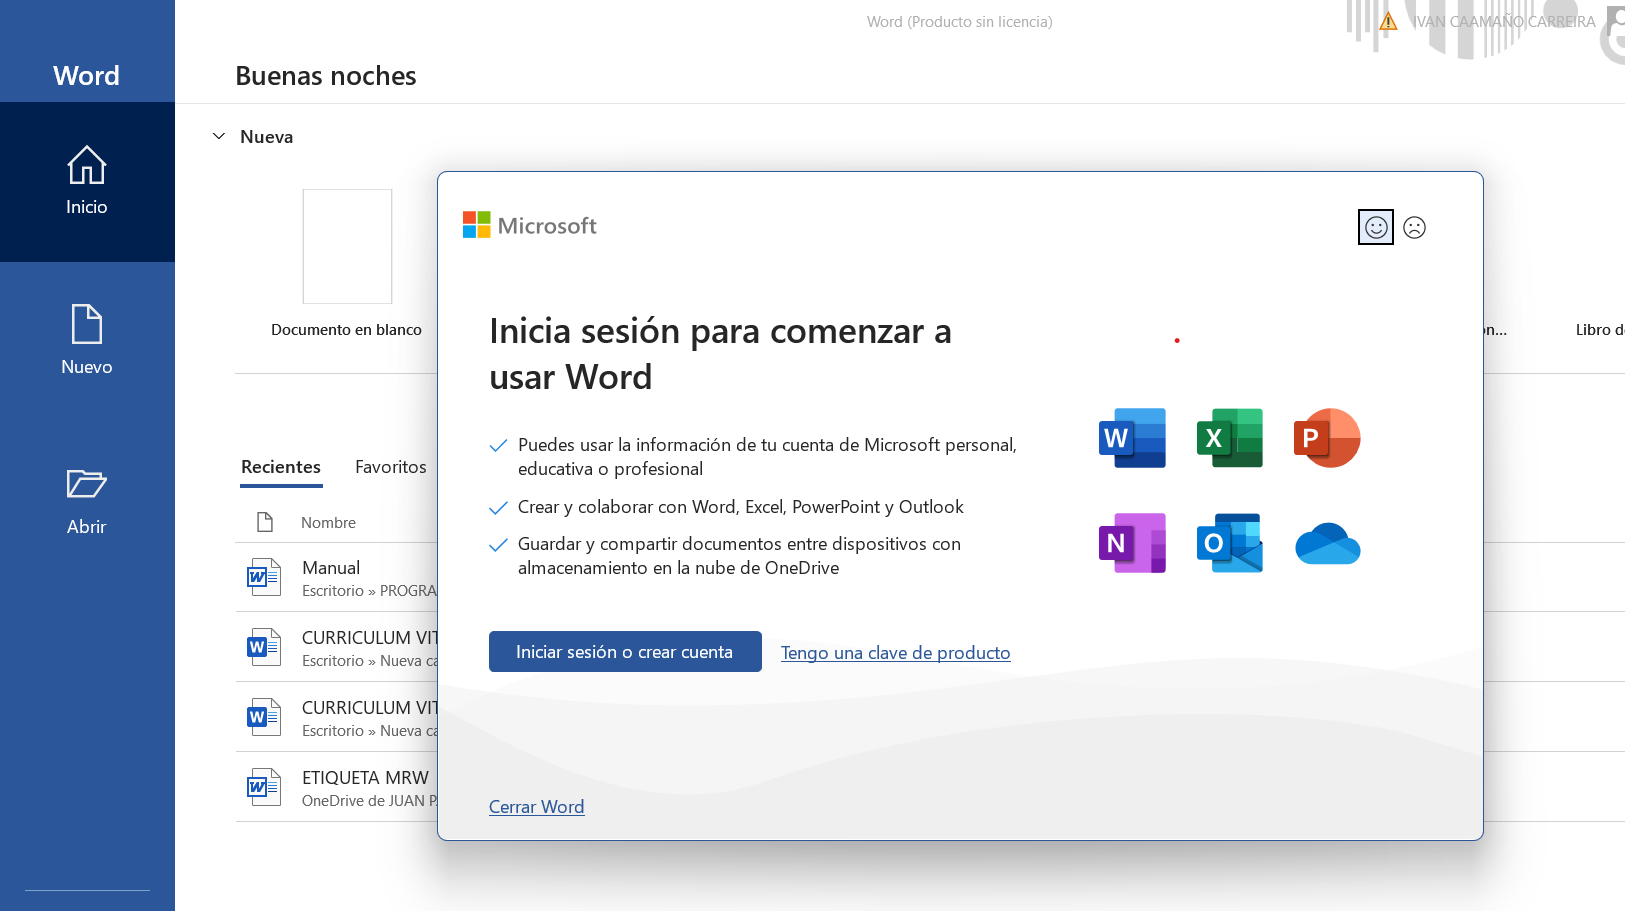Click the happy face feedback icon
This screenshot has height=911, width=1625.
(1376, 228)
